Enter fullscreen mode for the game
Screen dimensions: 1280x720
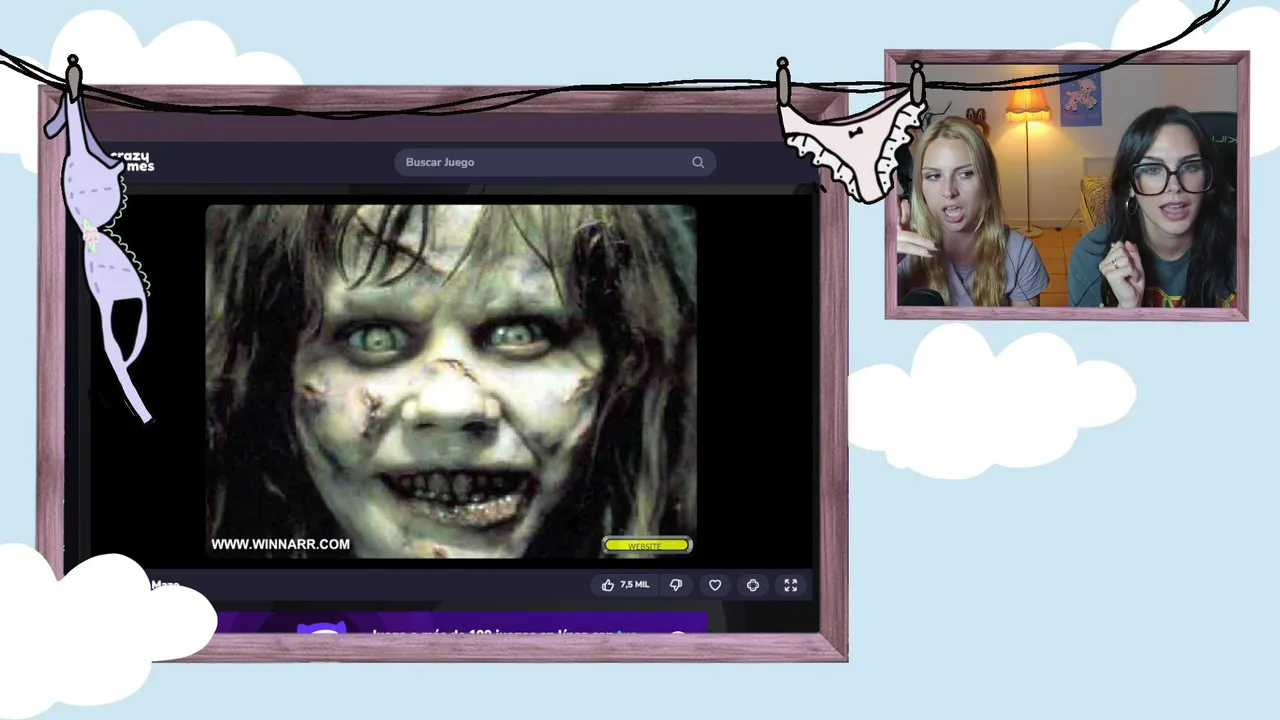(x=791, y=585)
